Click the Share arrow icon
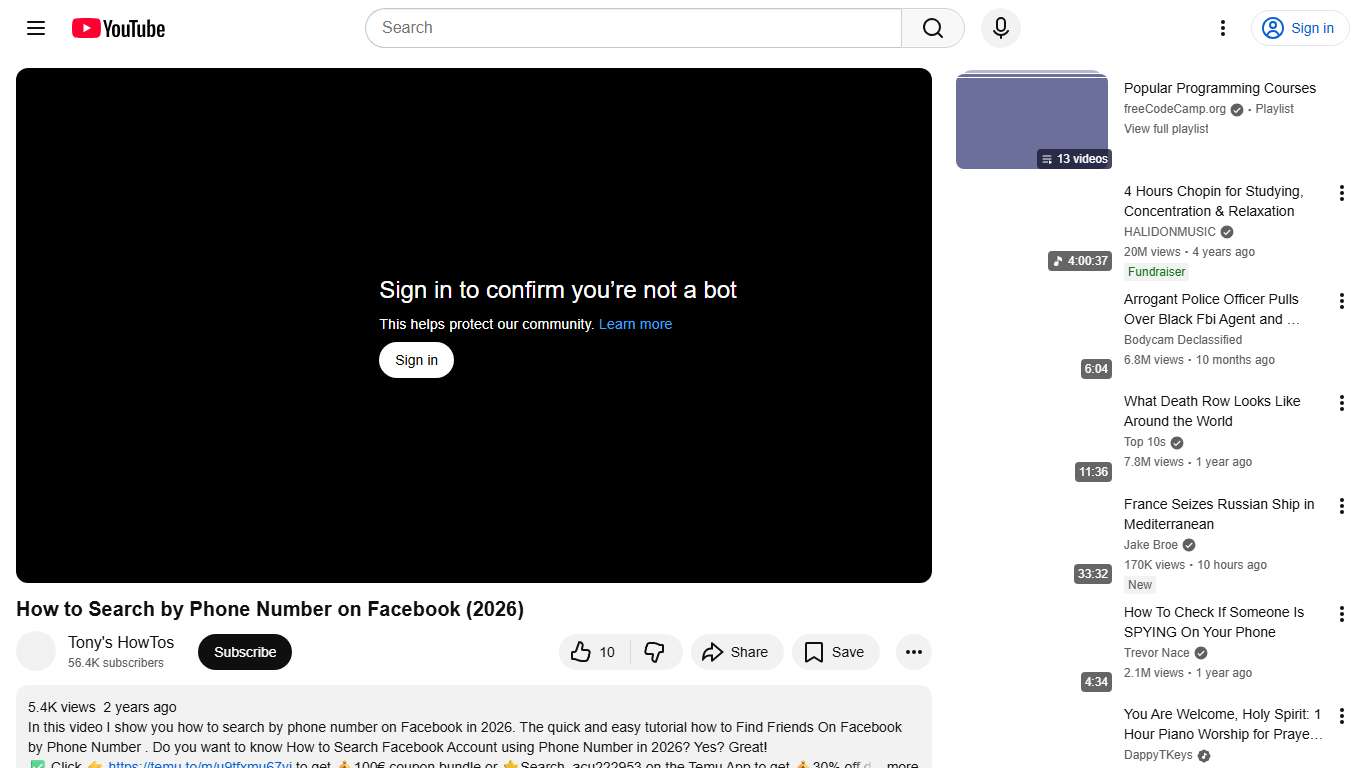 point(714,651)
